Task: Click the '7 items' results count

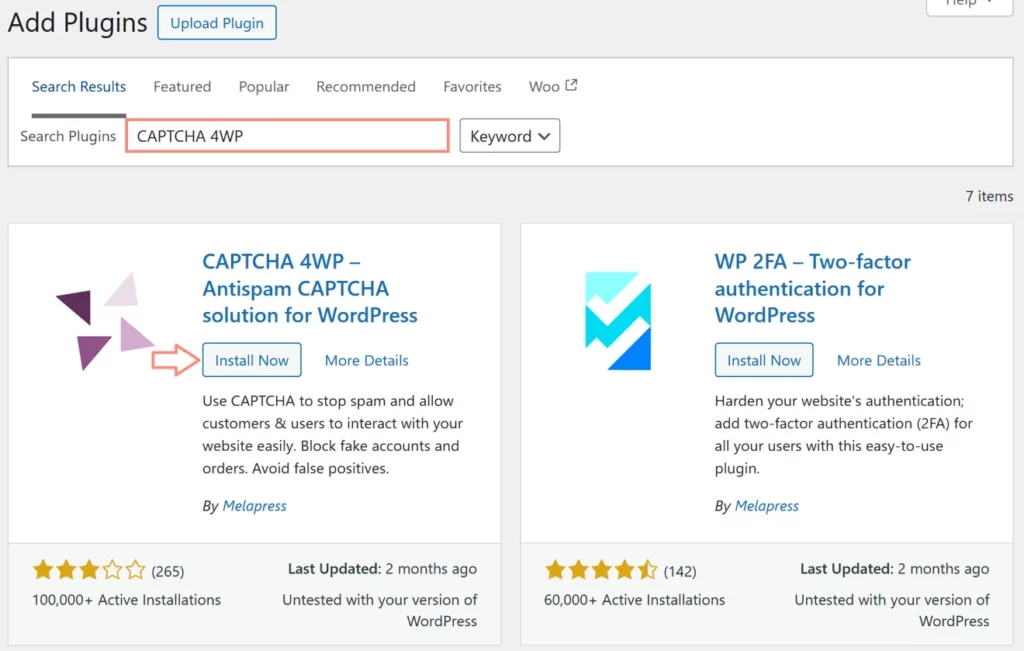Action: click(x=989, y=196)
